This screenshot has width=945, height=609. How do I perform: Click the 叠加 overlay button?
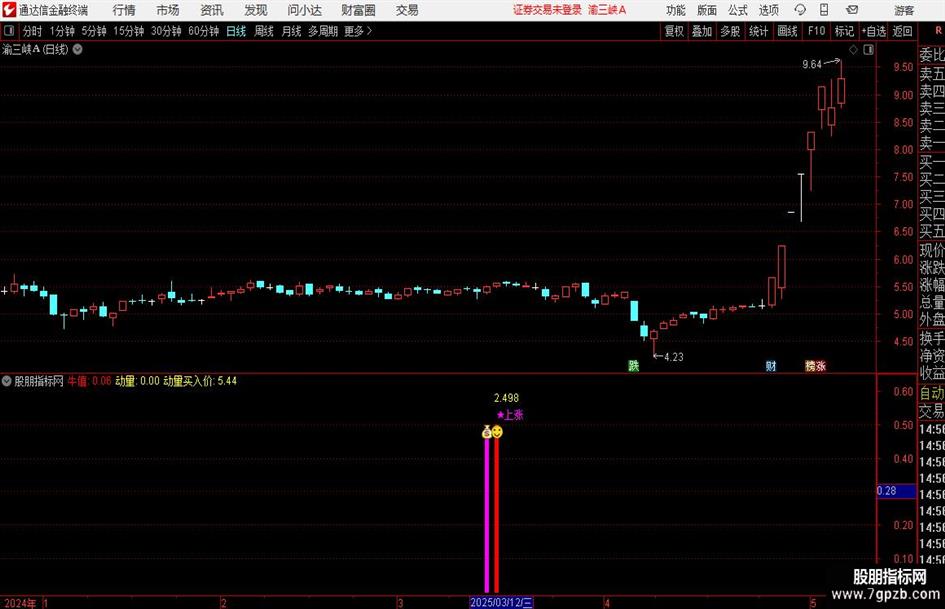pyautogui.click(x=702, y=31)
